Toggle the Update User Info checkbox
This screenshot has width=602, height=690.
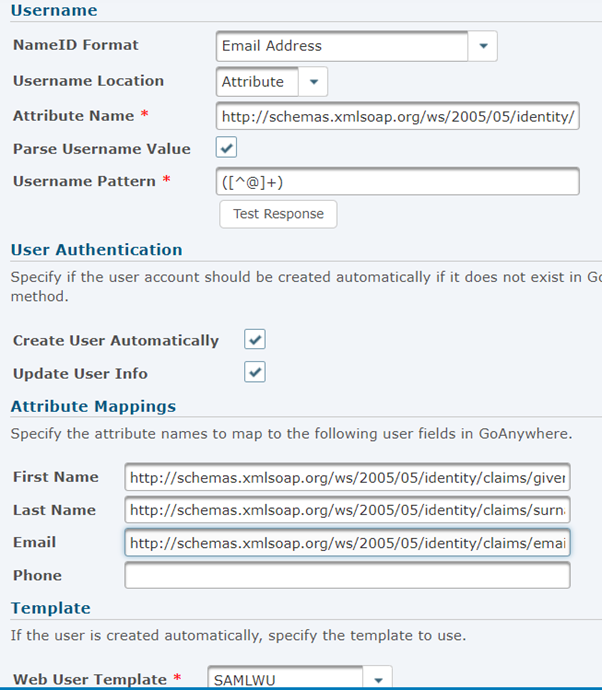click(x=255, y=372)
